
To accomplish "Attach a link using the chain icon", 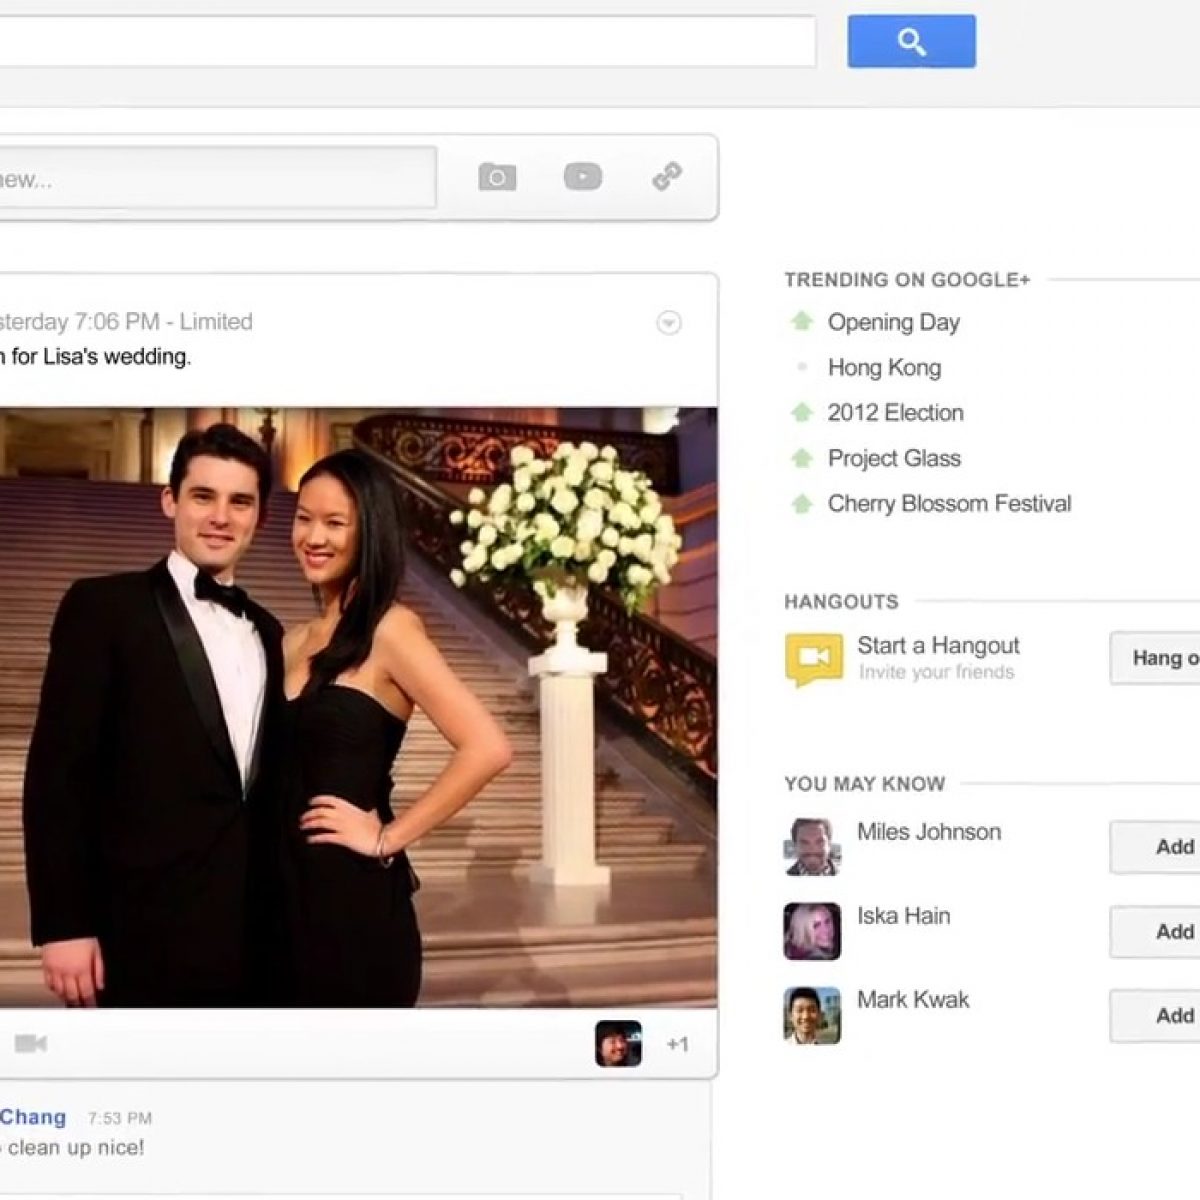I will (x=667, y=177).
